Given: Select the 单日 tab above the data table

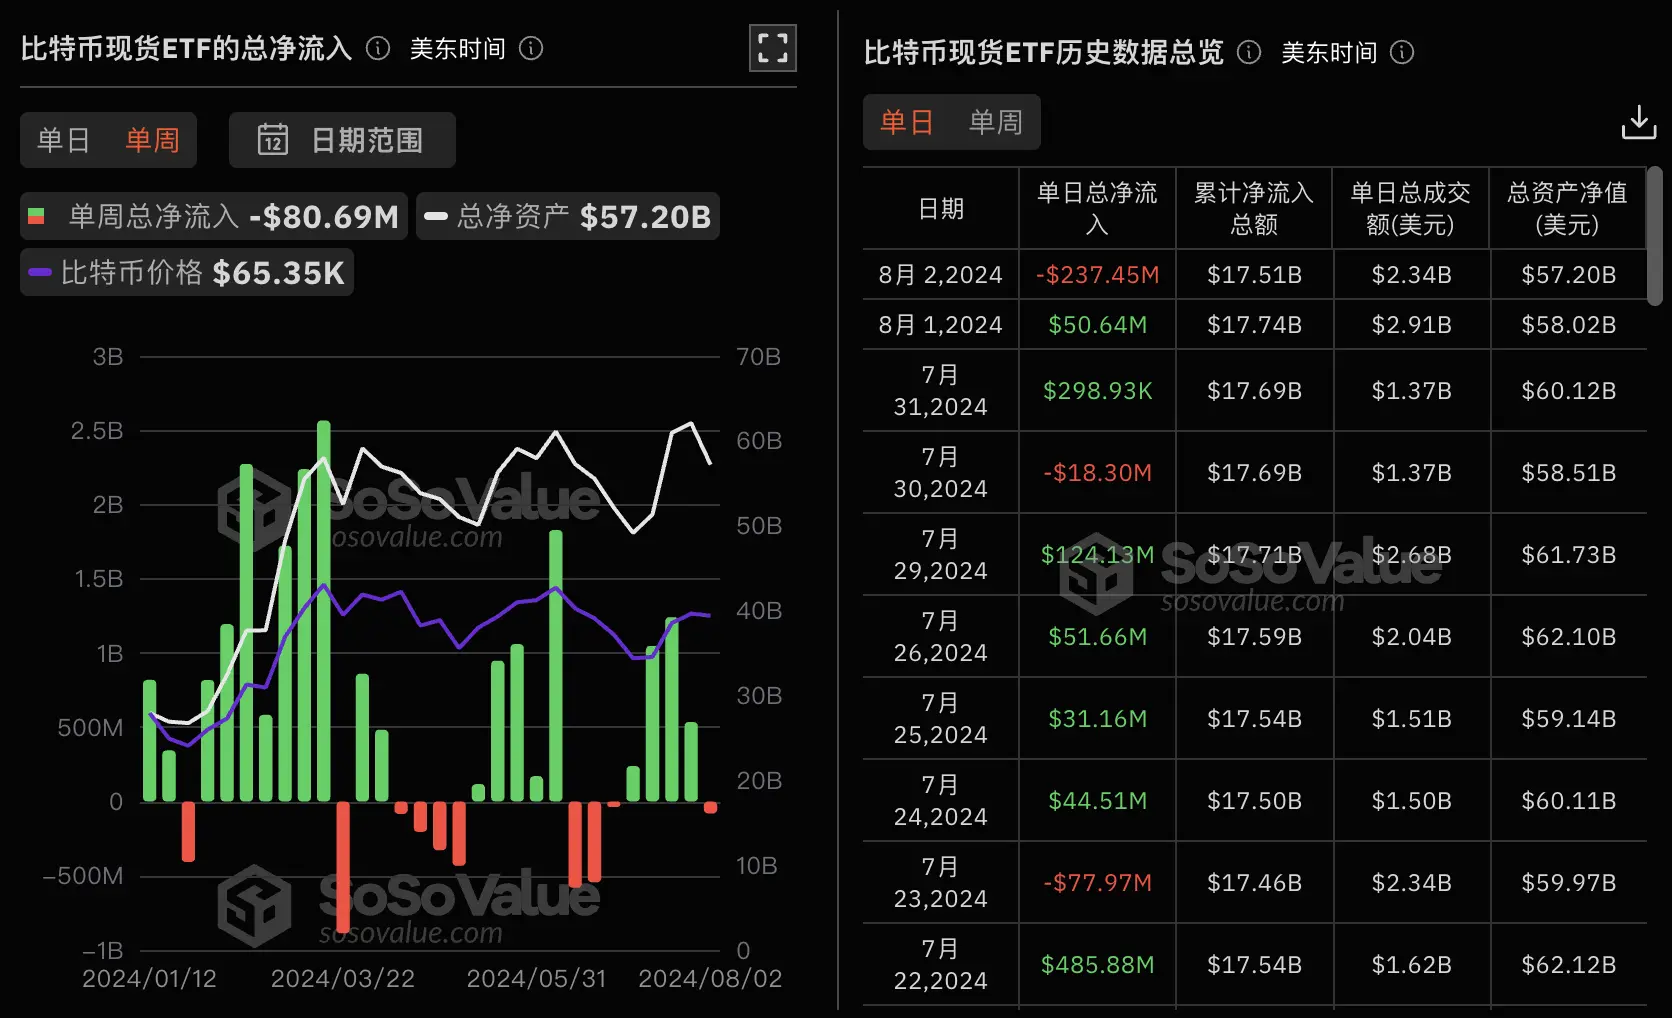Looking at the screenshot, I should (905, 121).
